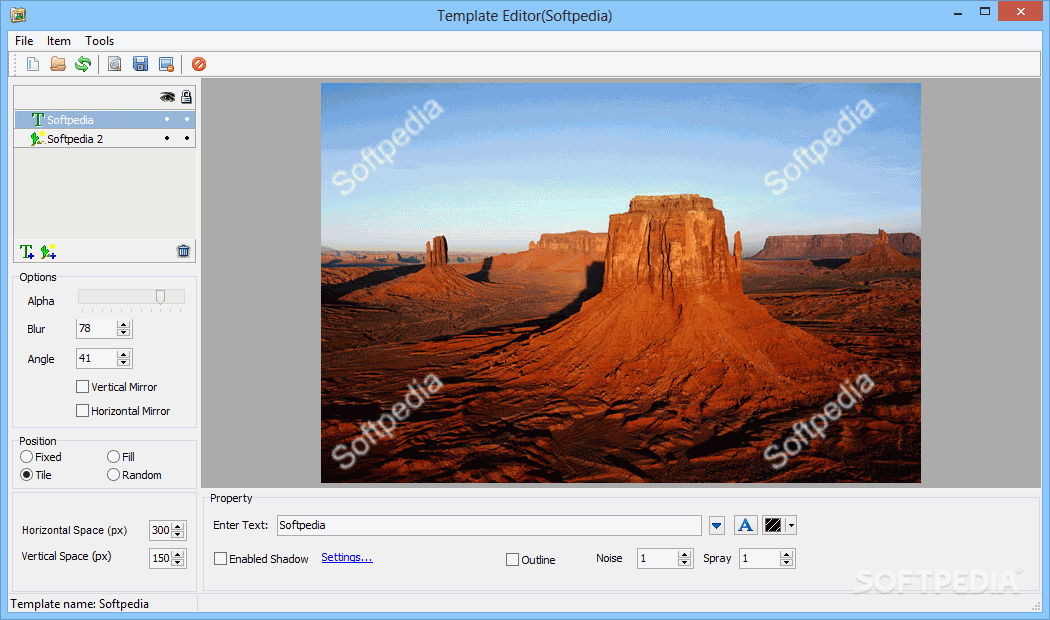Click the 'Template name: Softpedia' status bar text
Screen dimensions: 1050x620
pyautogui.click(x=80, y=604)
